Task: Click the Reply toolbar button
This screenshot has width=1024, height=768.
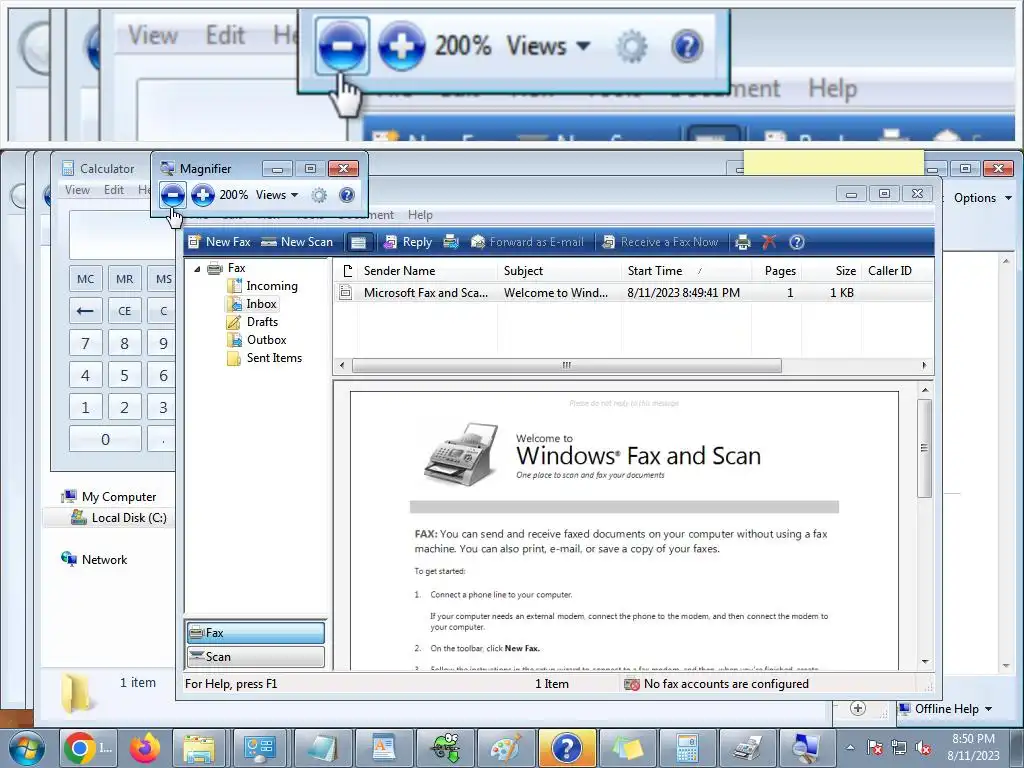Action: [x=408, y=242]
